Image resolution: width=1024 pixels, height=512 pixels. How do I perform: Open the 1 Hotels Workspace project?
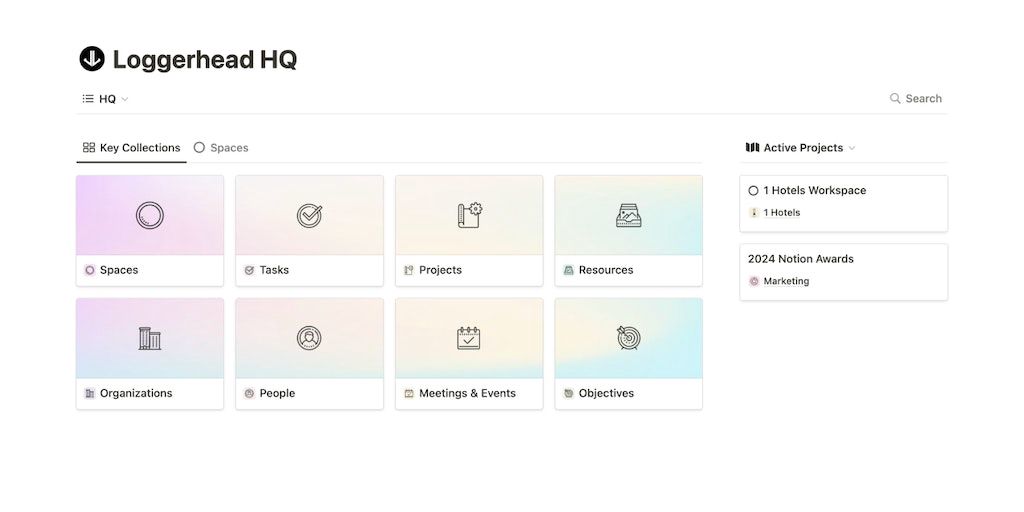point(844,203)
